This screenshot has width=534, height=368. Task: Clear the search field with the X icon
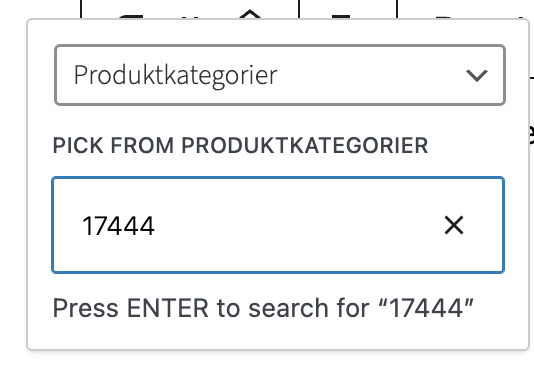pos(454,225)
